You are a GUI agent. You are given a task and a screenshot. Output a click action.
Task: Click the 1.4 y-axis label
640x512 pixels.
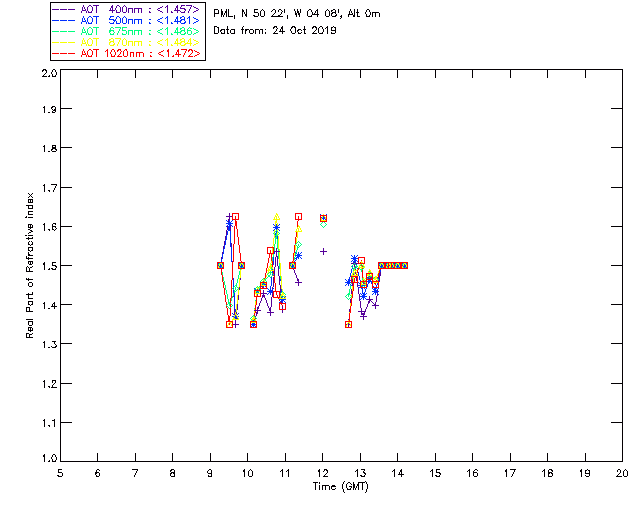pyautogui.click(x=49, y=305)
